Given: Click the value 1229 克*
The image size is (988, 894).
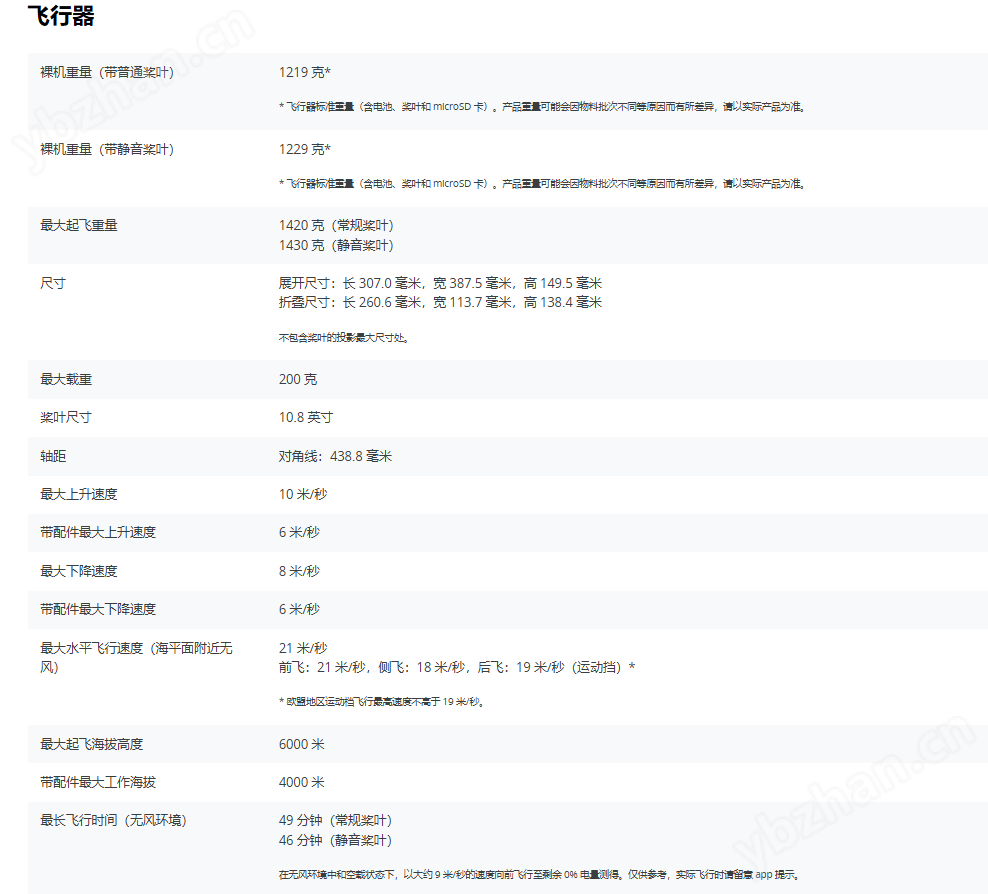Looking at the screenshot, I should [x=303, y=150].
